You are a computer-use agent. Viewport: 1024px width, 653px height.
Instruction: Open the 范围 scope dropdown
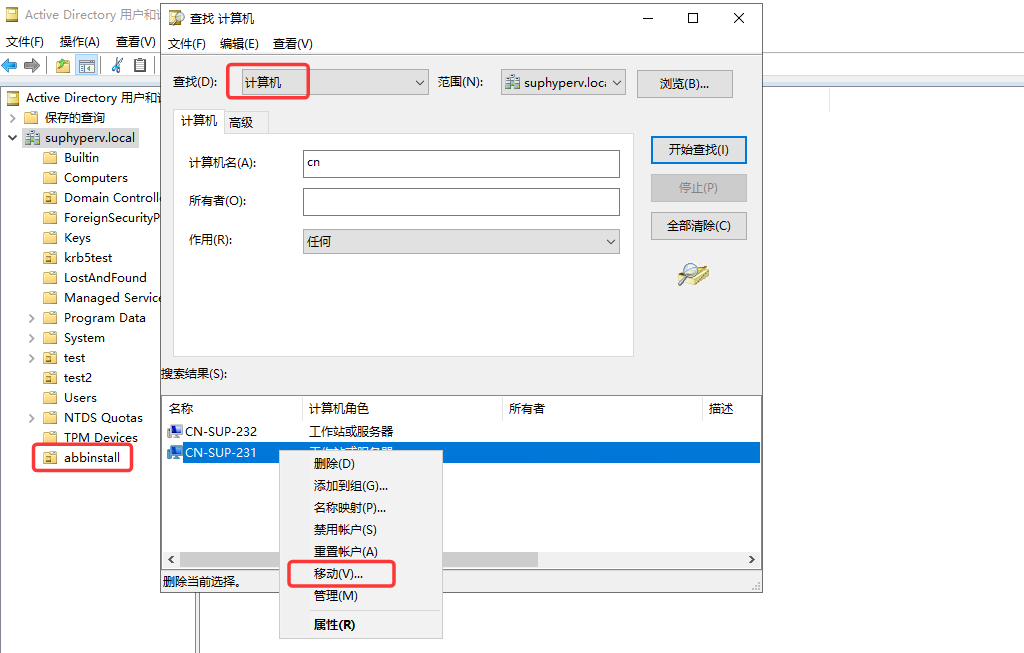563,82
